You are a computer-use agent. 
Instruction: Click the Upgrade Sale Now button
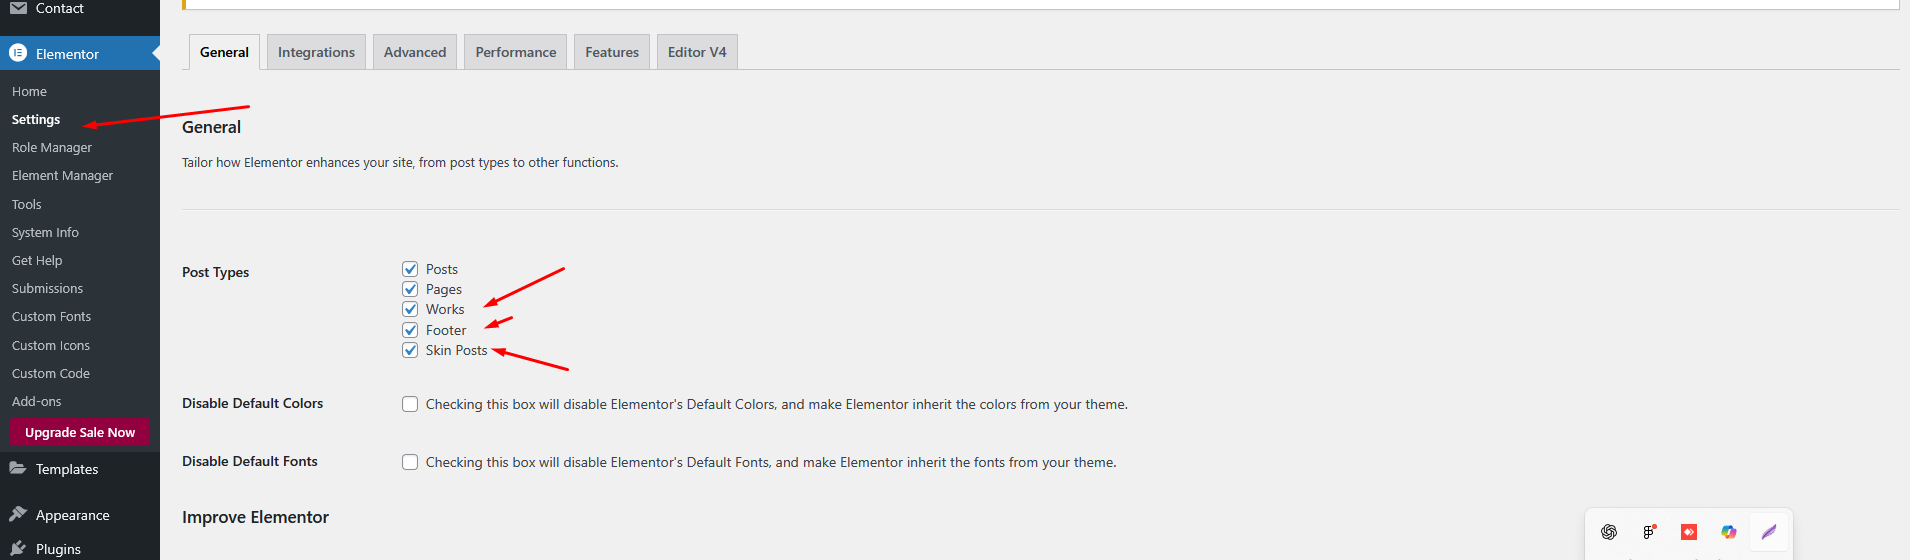coord(80,432)
